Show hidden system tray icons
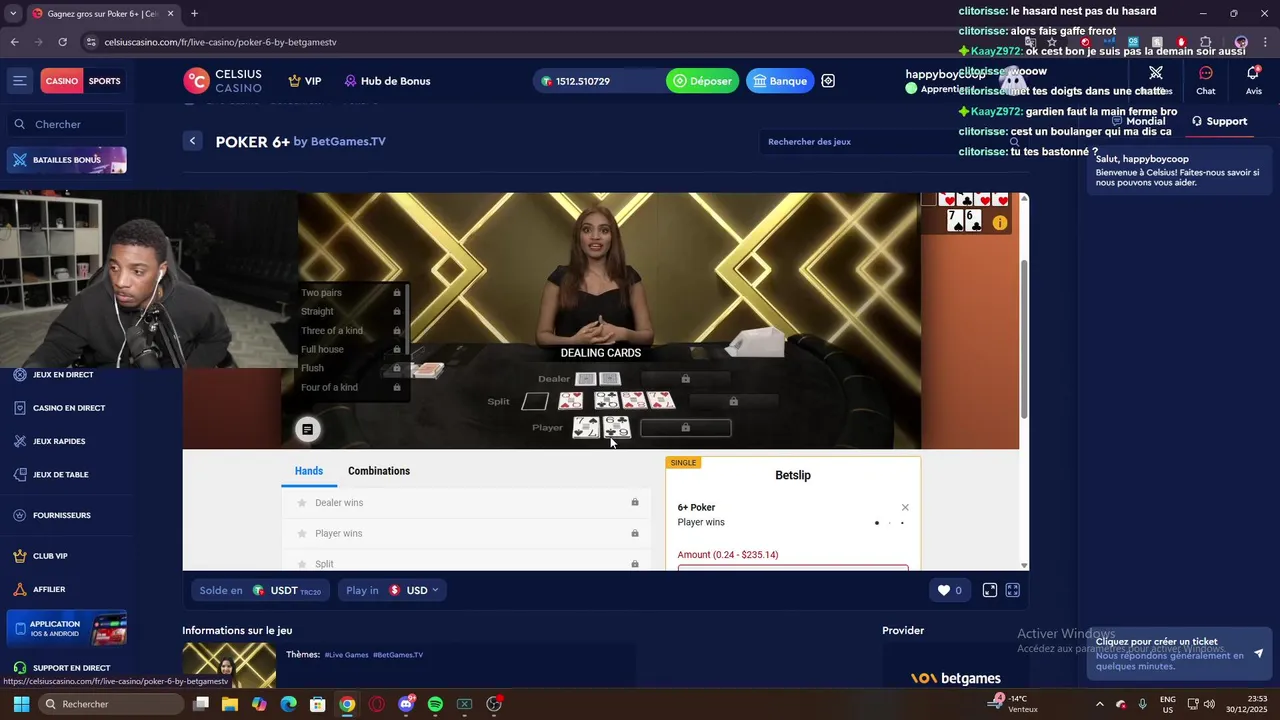 point(1100,704)
